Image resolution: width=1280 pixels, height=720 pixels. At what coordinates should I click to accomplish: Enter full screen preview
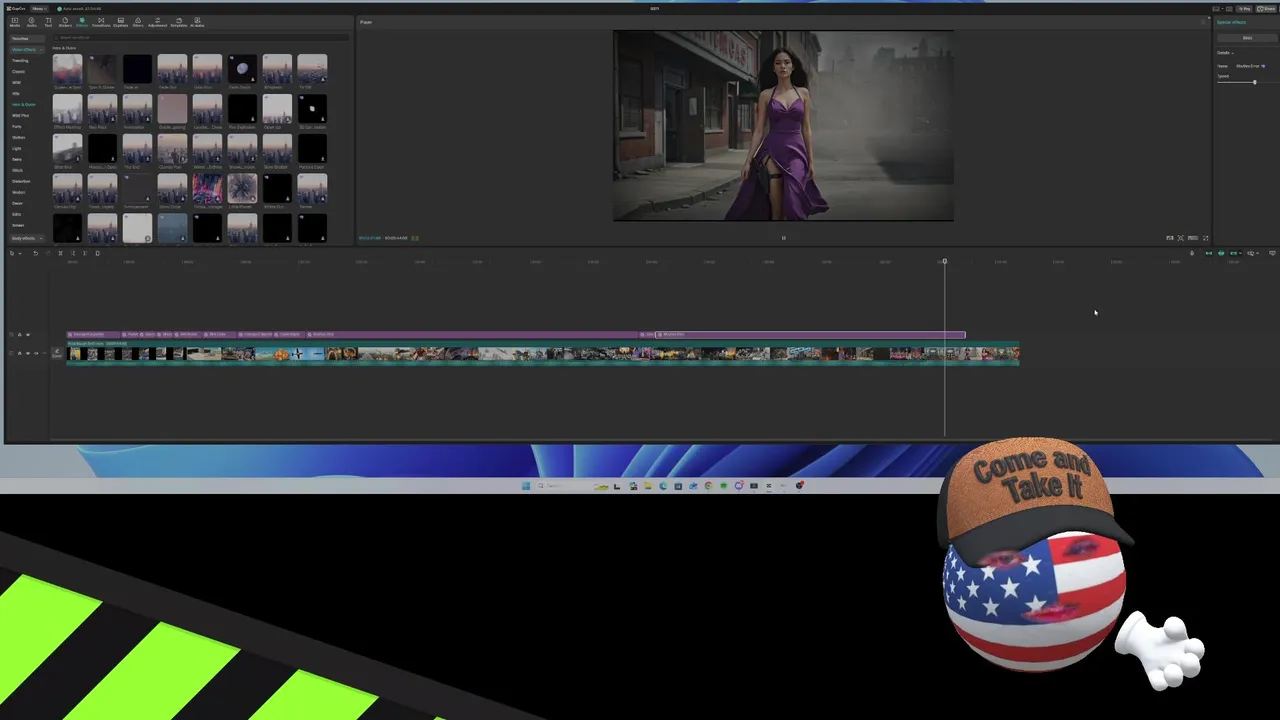(1205, 238)
